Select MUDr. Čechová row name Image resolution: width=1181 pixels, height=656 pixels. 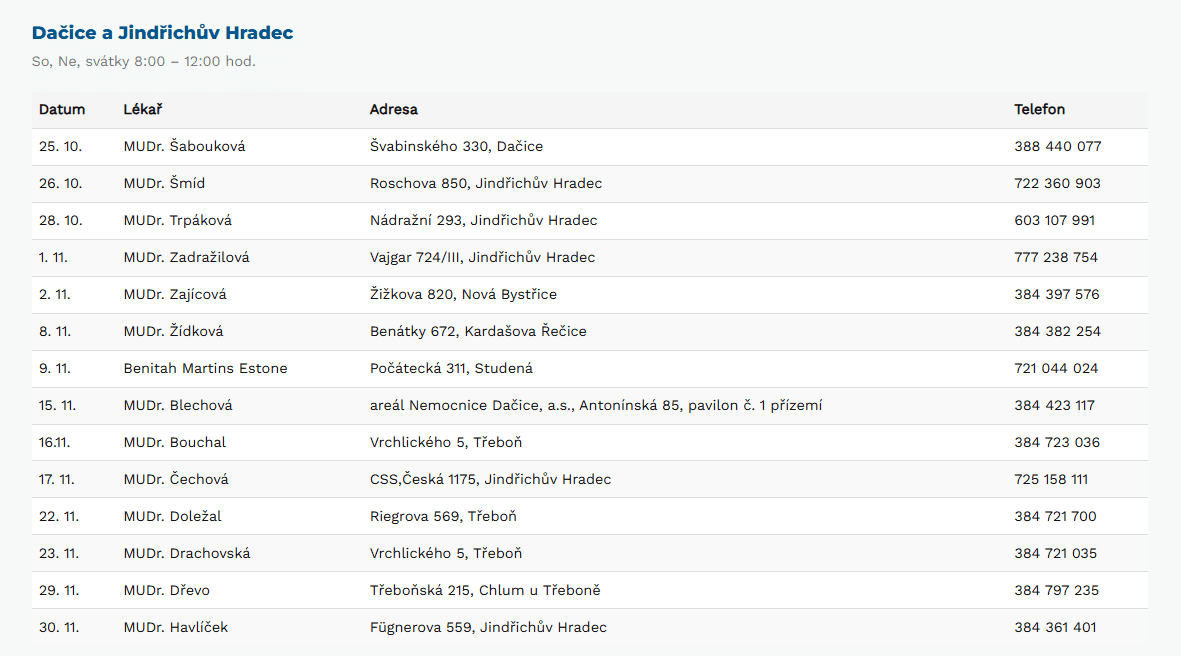176,480
